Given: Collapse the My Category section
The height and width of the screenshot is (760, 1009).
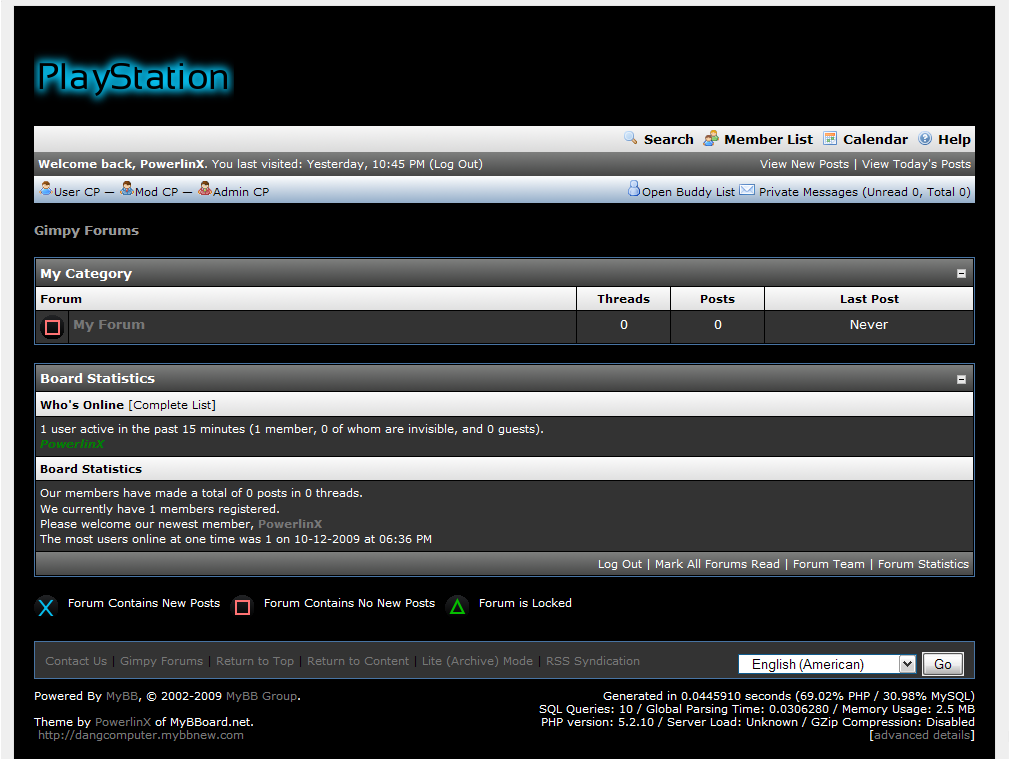Looking at the screenshot, I should pos(961,274).
